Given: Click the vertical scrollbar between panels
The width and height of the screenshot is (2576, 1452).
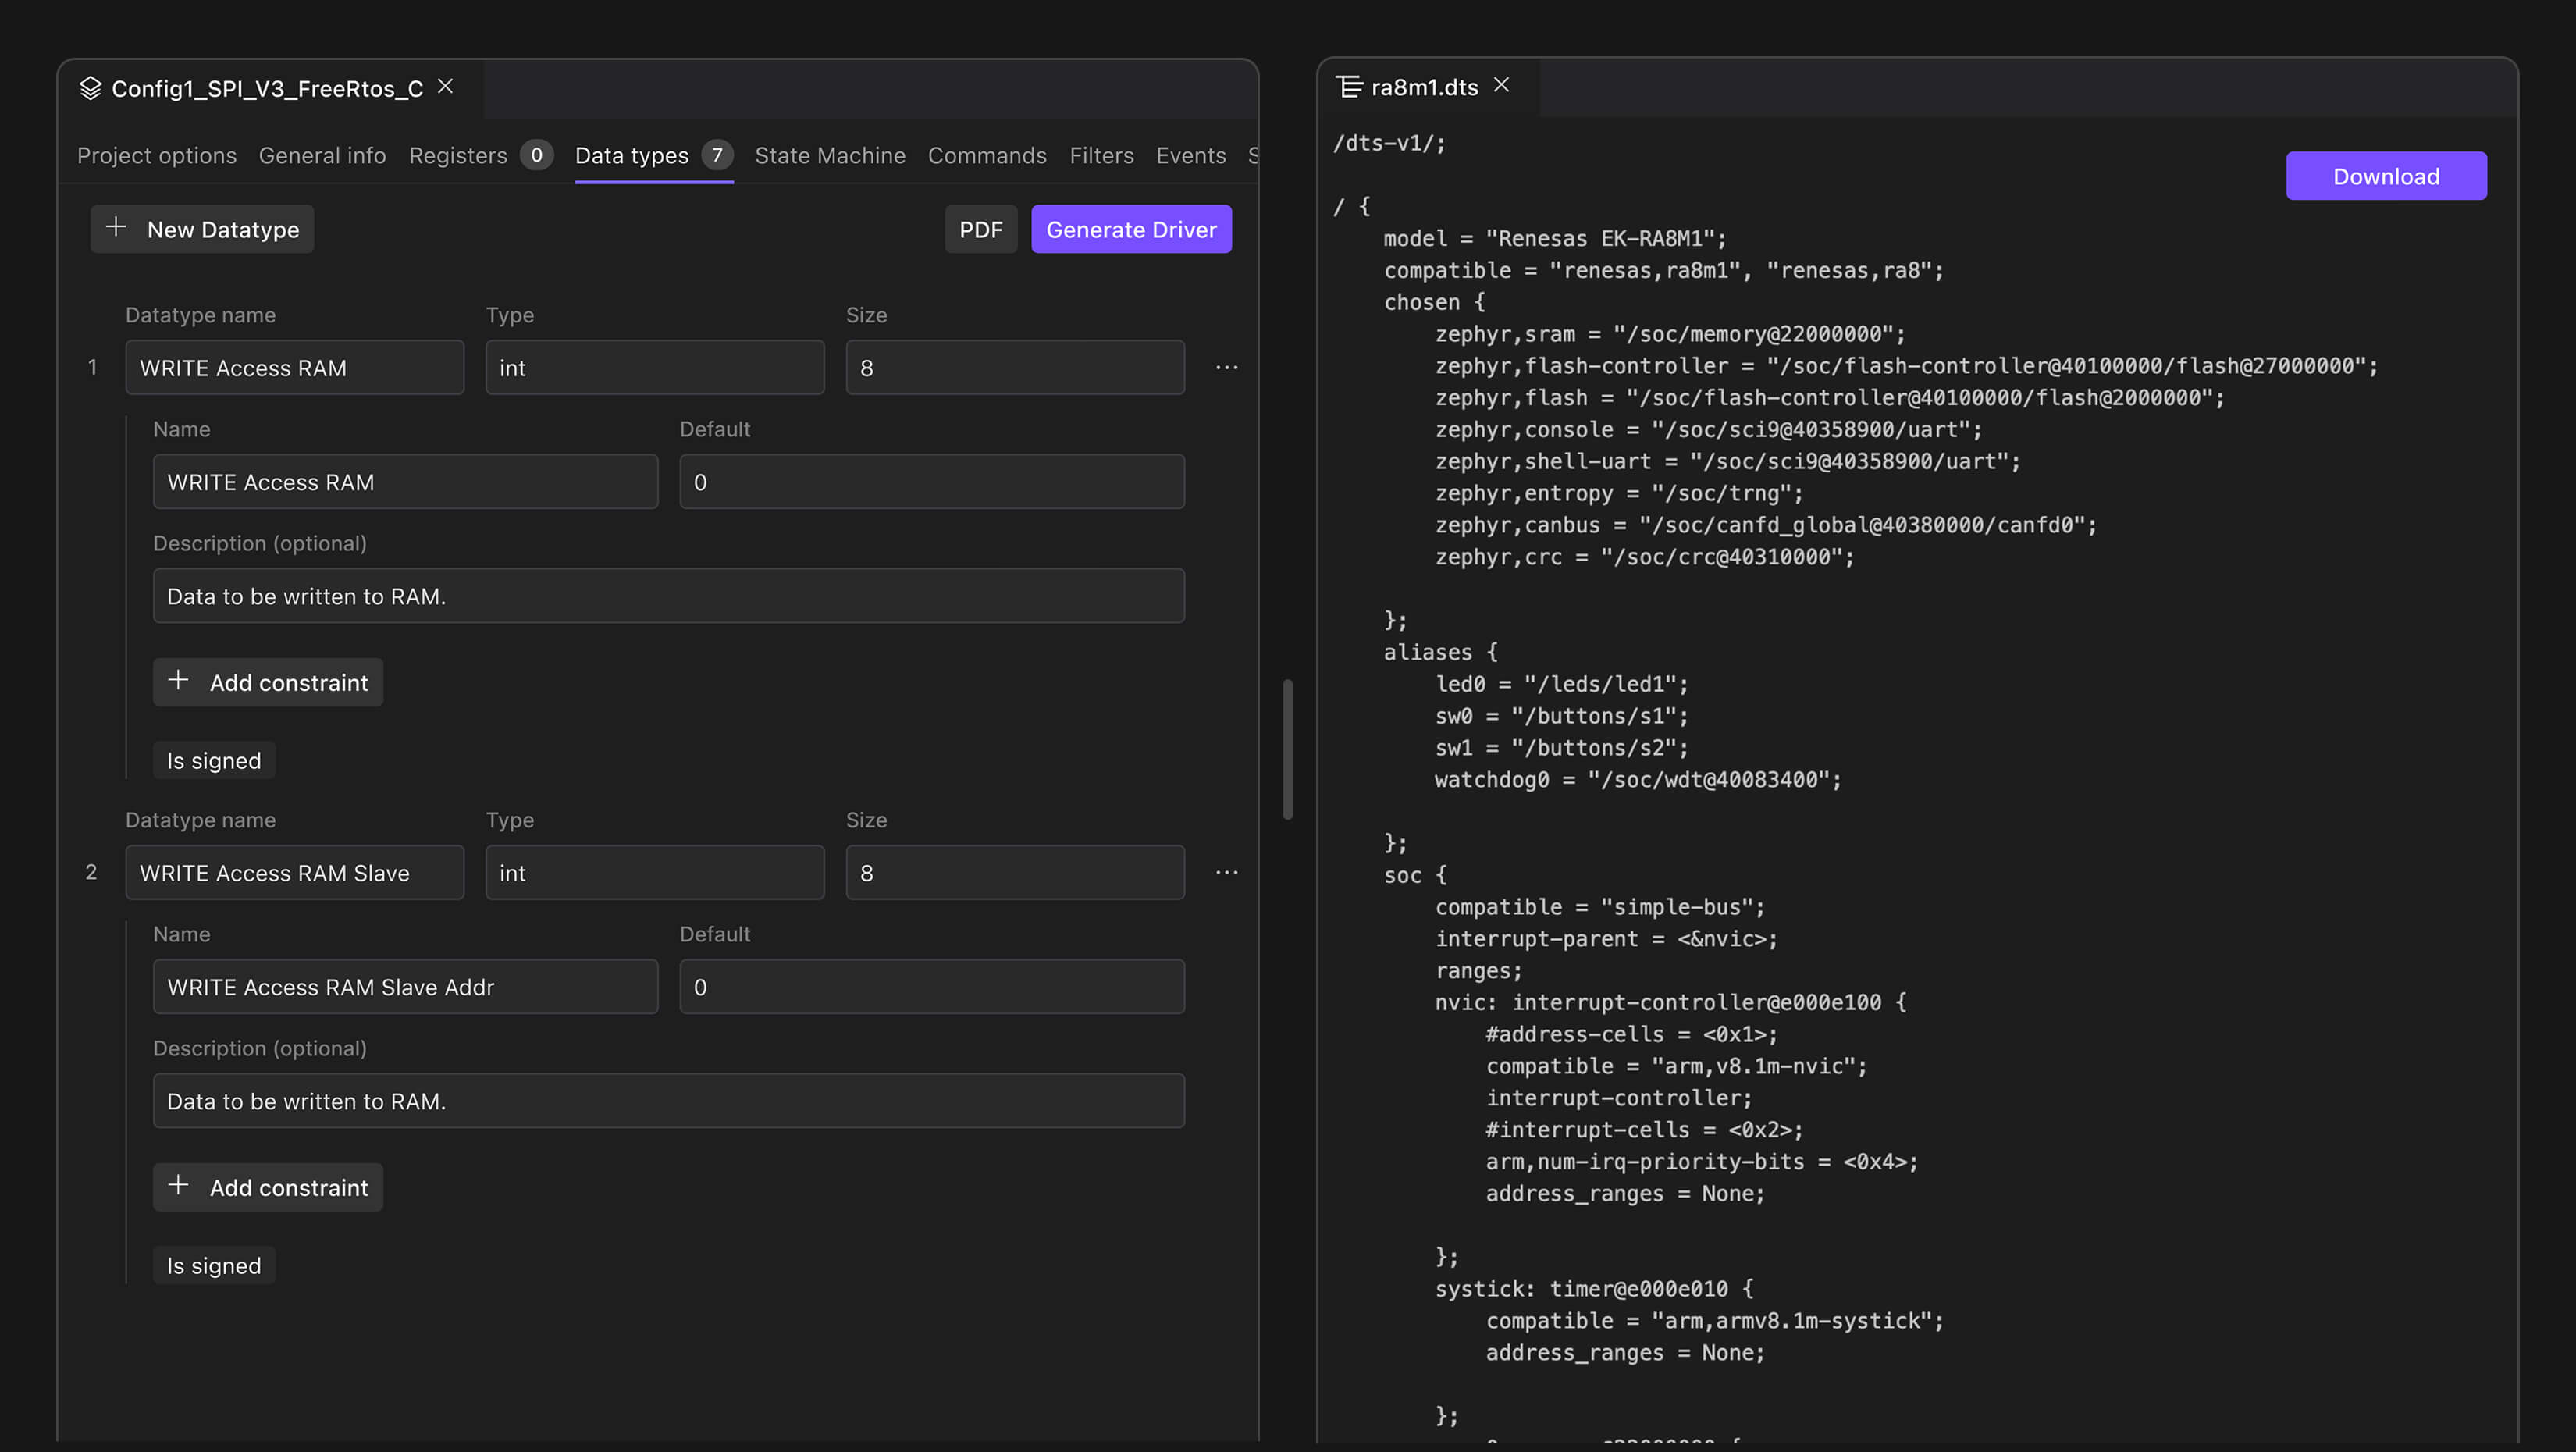Looking at the screenshot, I should [x=1288, y=750].
